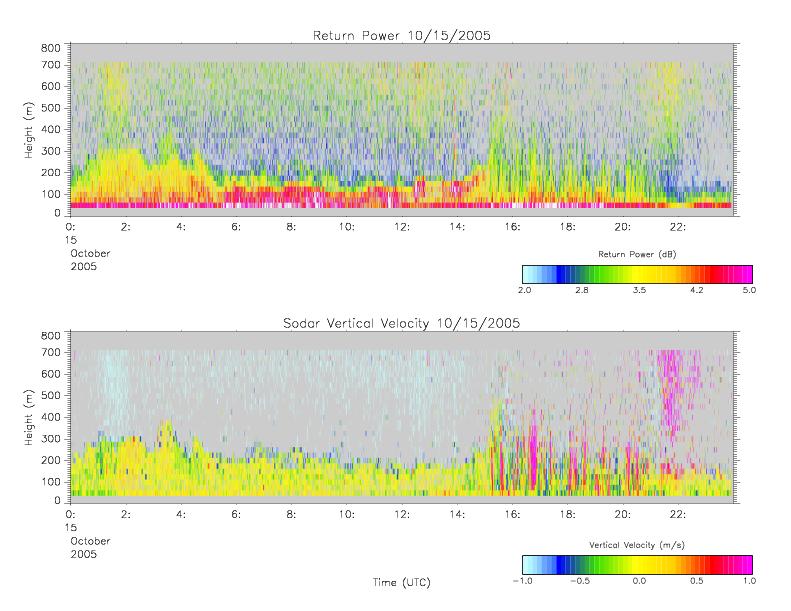
Task: Click "700" height tick on Vertical Velocity plot
Action: (x=50, y=353)
